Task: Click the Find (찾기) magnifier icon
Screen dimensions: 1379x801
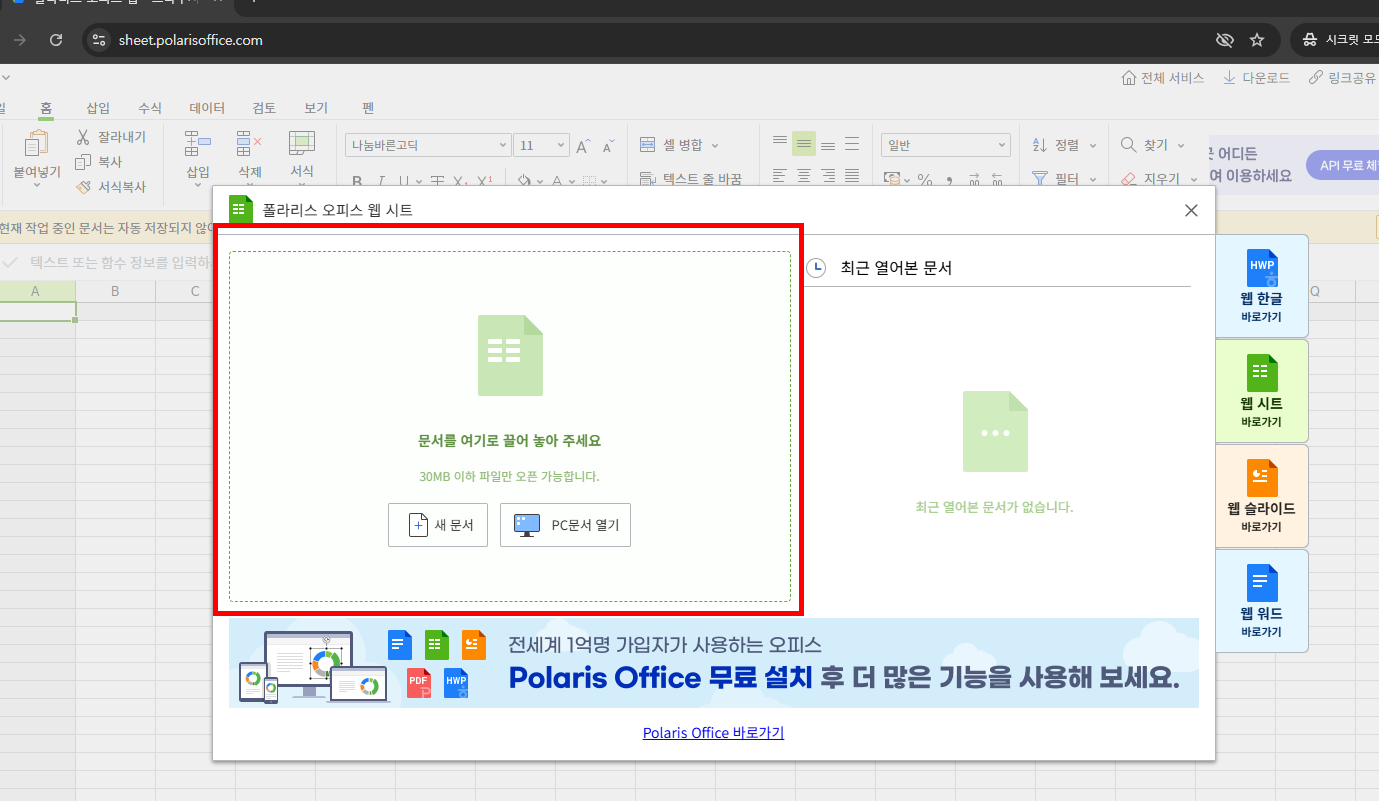Action: click(x=1128, y=144)
